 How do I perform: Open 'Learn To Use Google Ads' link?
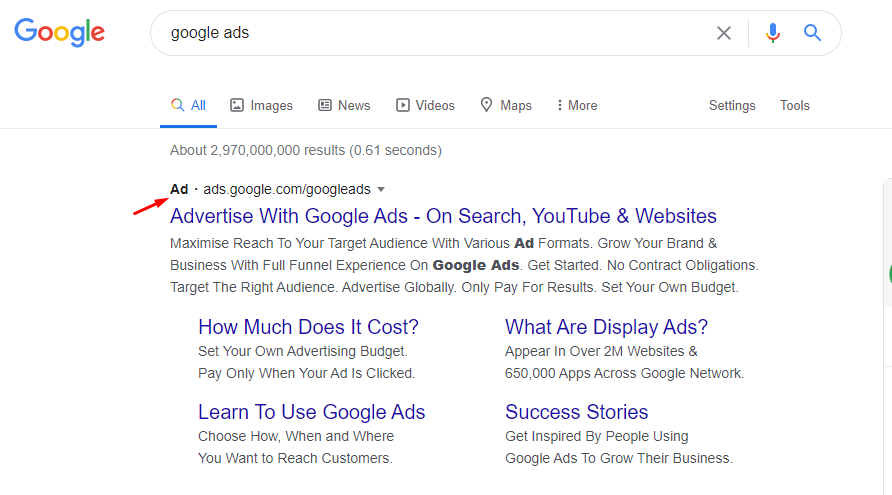(312, 412)
